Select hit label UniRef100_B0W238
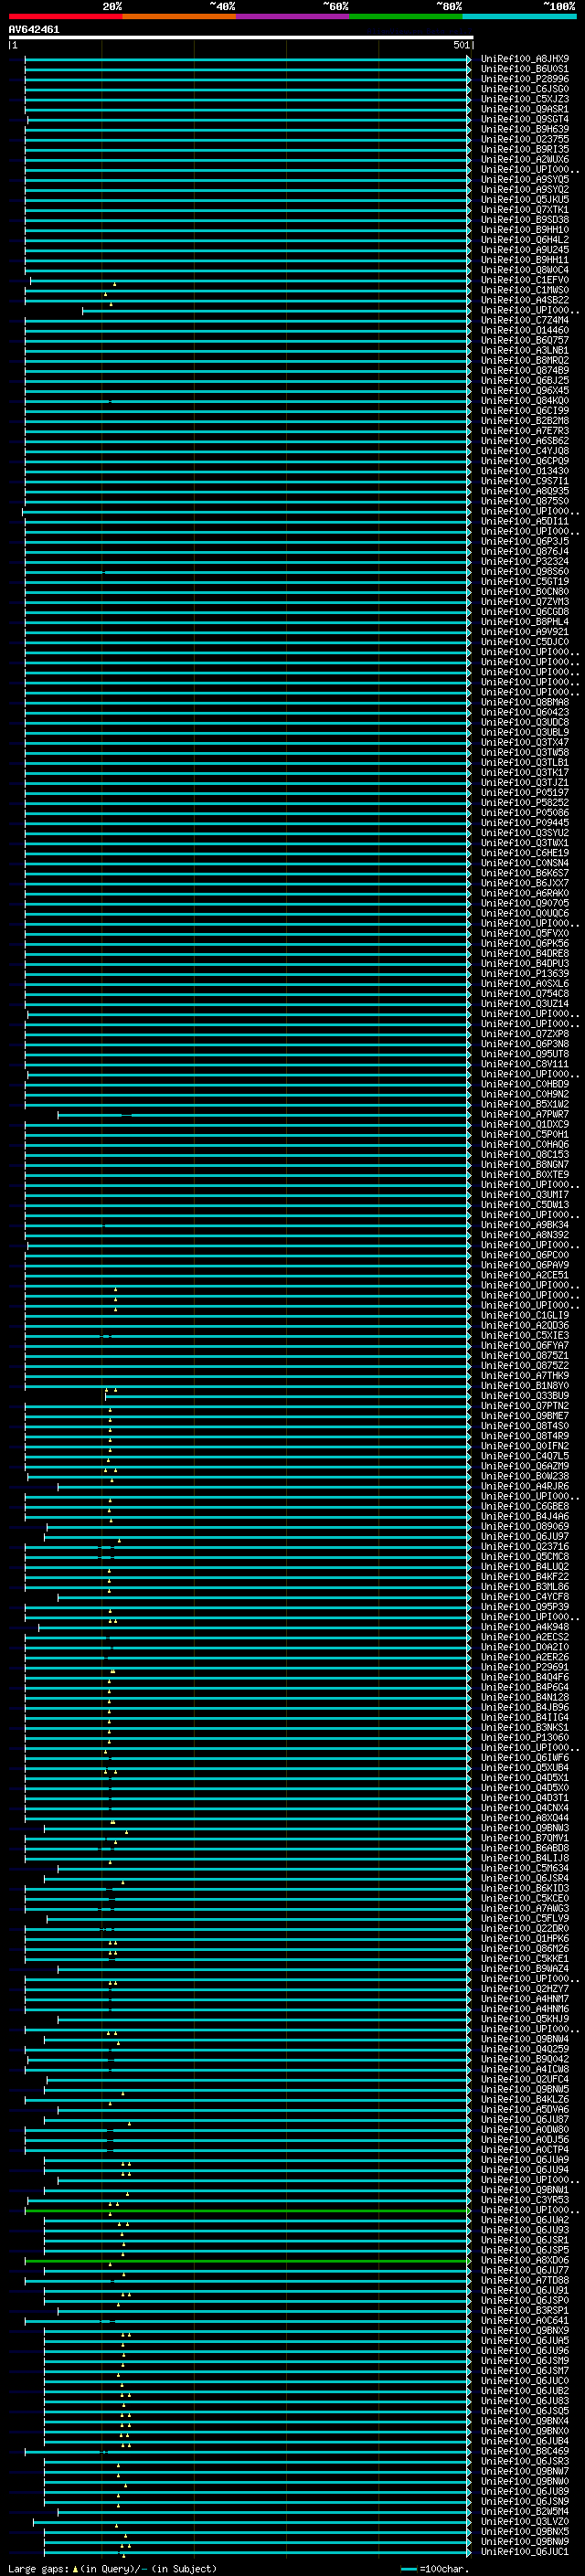 (x=525, y=1476)
